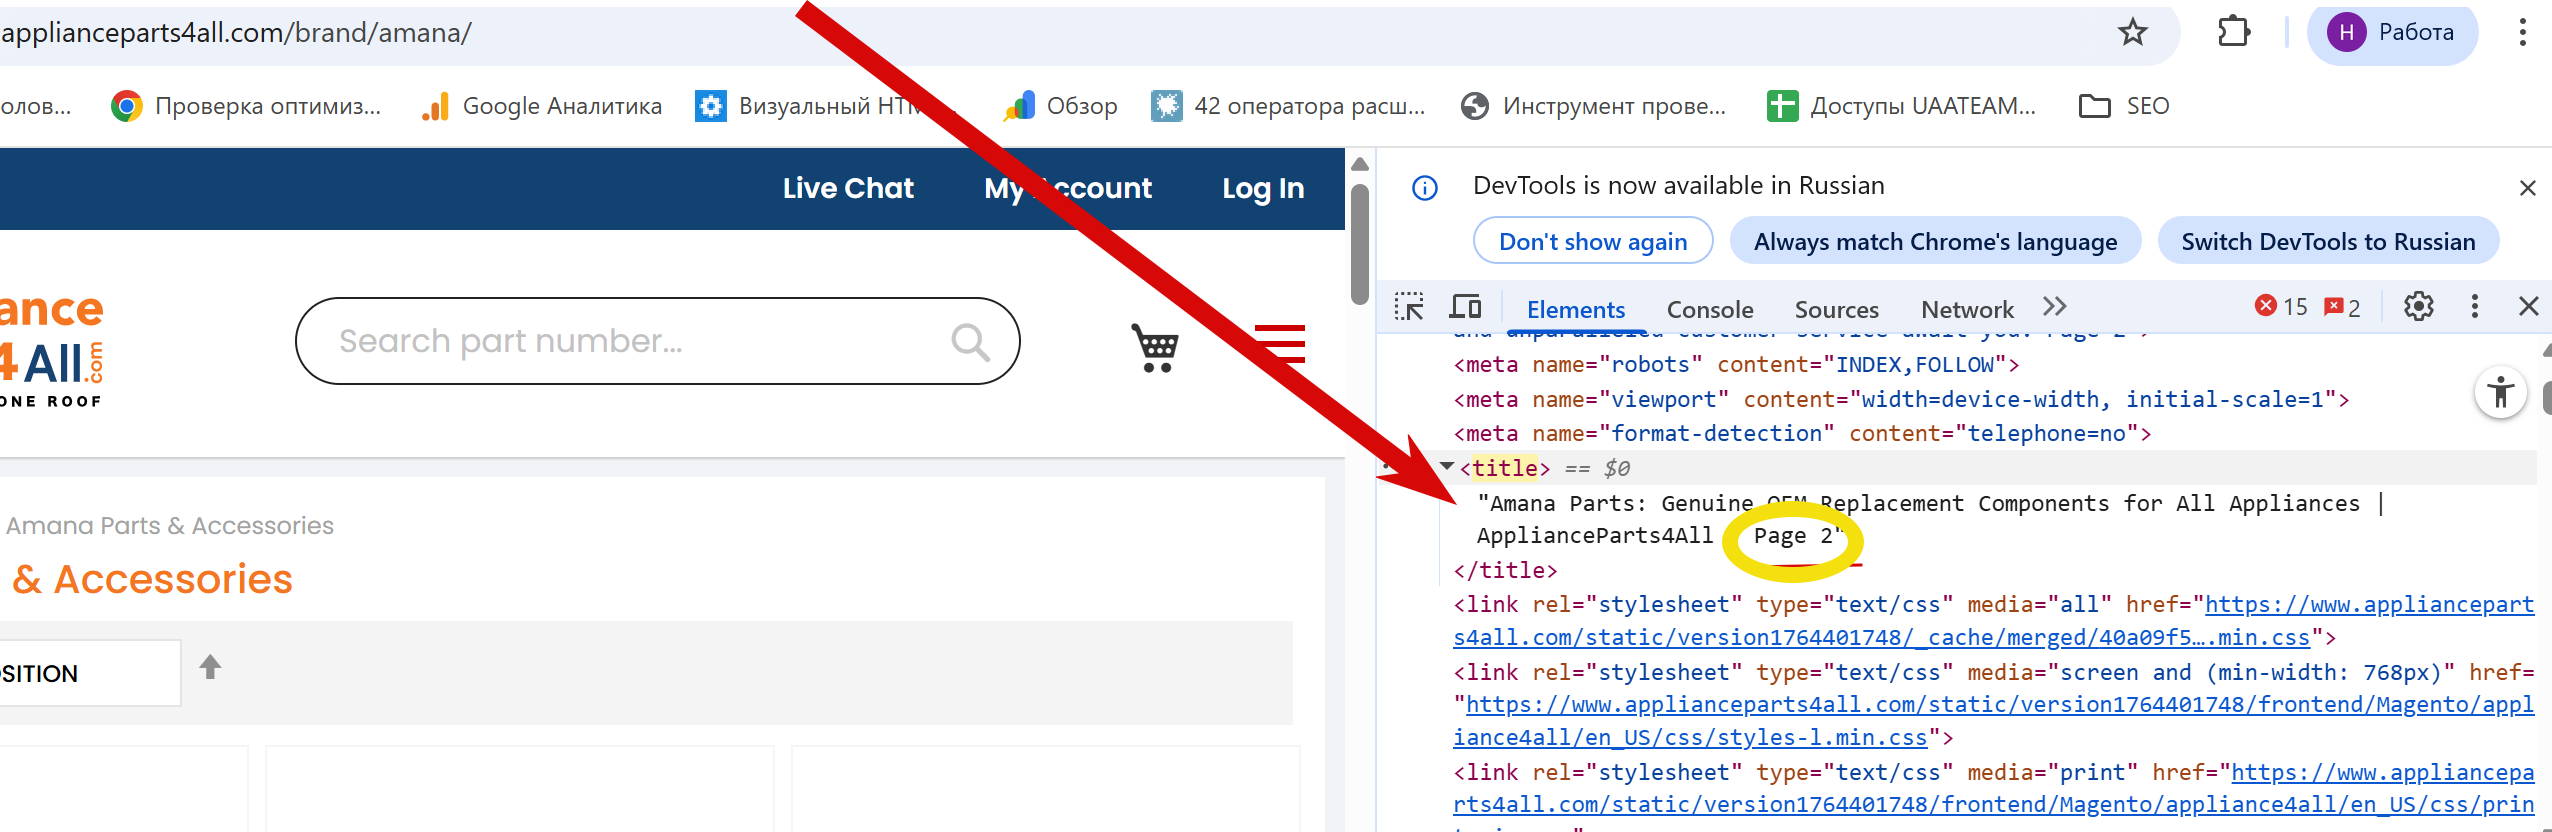Open the accessibility widget button
This screenshot has width=2552, height=832.
pyautogui.click(x=2501, y=392)
